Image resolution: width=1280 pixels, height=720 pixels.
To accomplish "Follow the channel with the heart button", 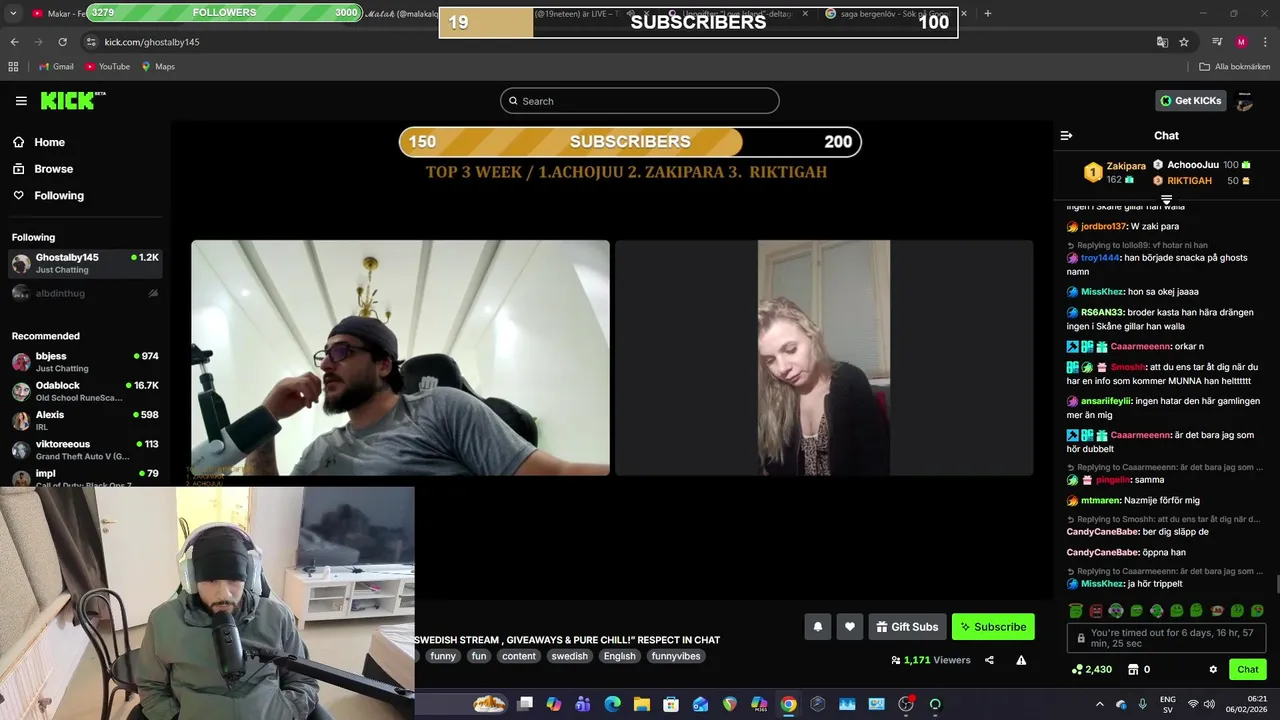I will [x=850, y=627].
